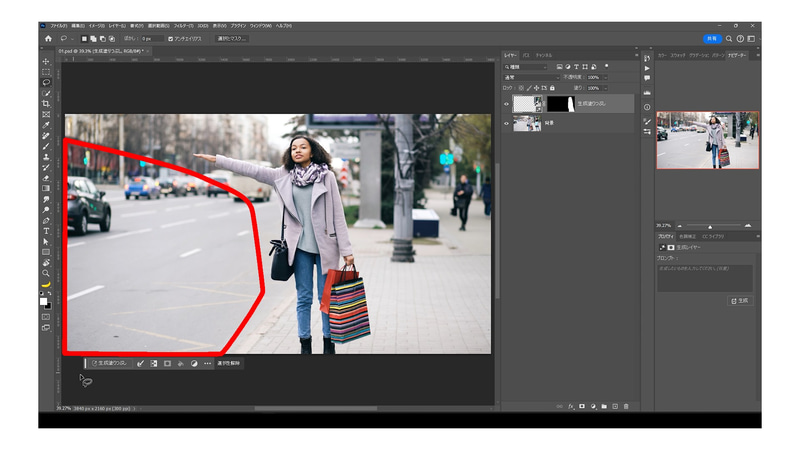Select the Eyedropper tool
800x450 pixels.
coord(46,125)
